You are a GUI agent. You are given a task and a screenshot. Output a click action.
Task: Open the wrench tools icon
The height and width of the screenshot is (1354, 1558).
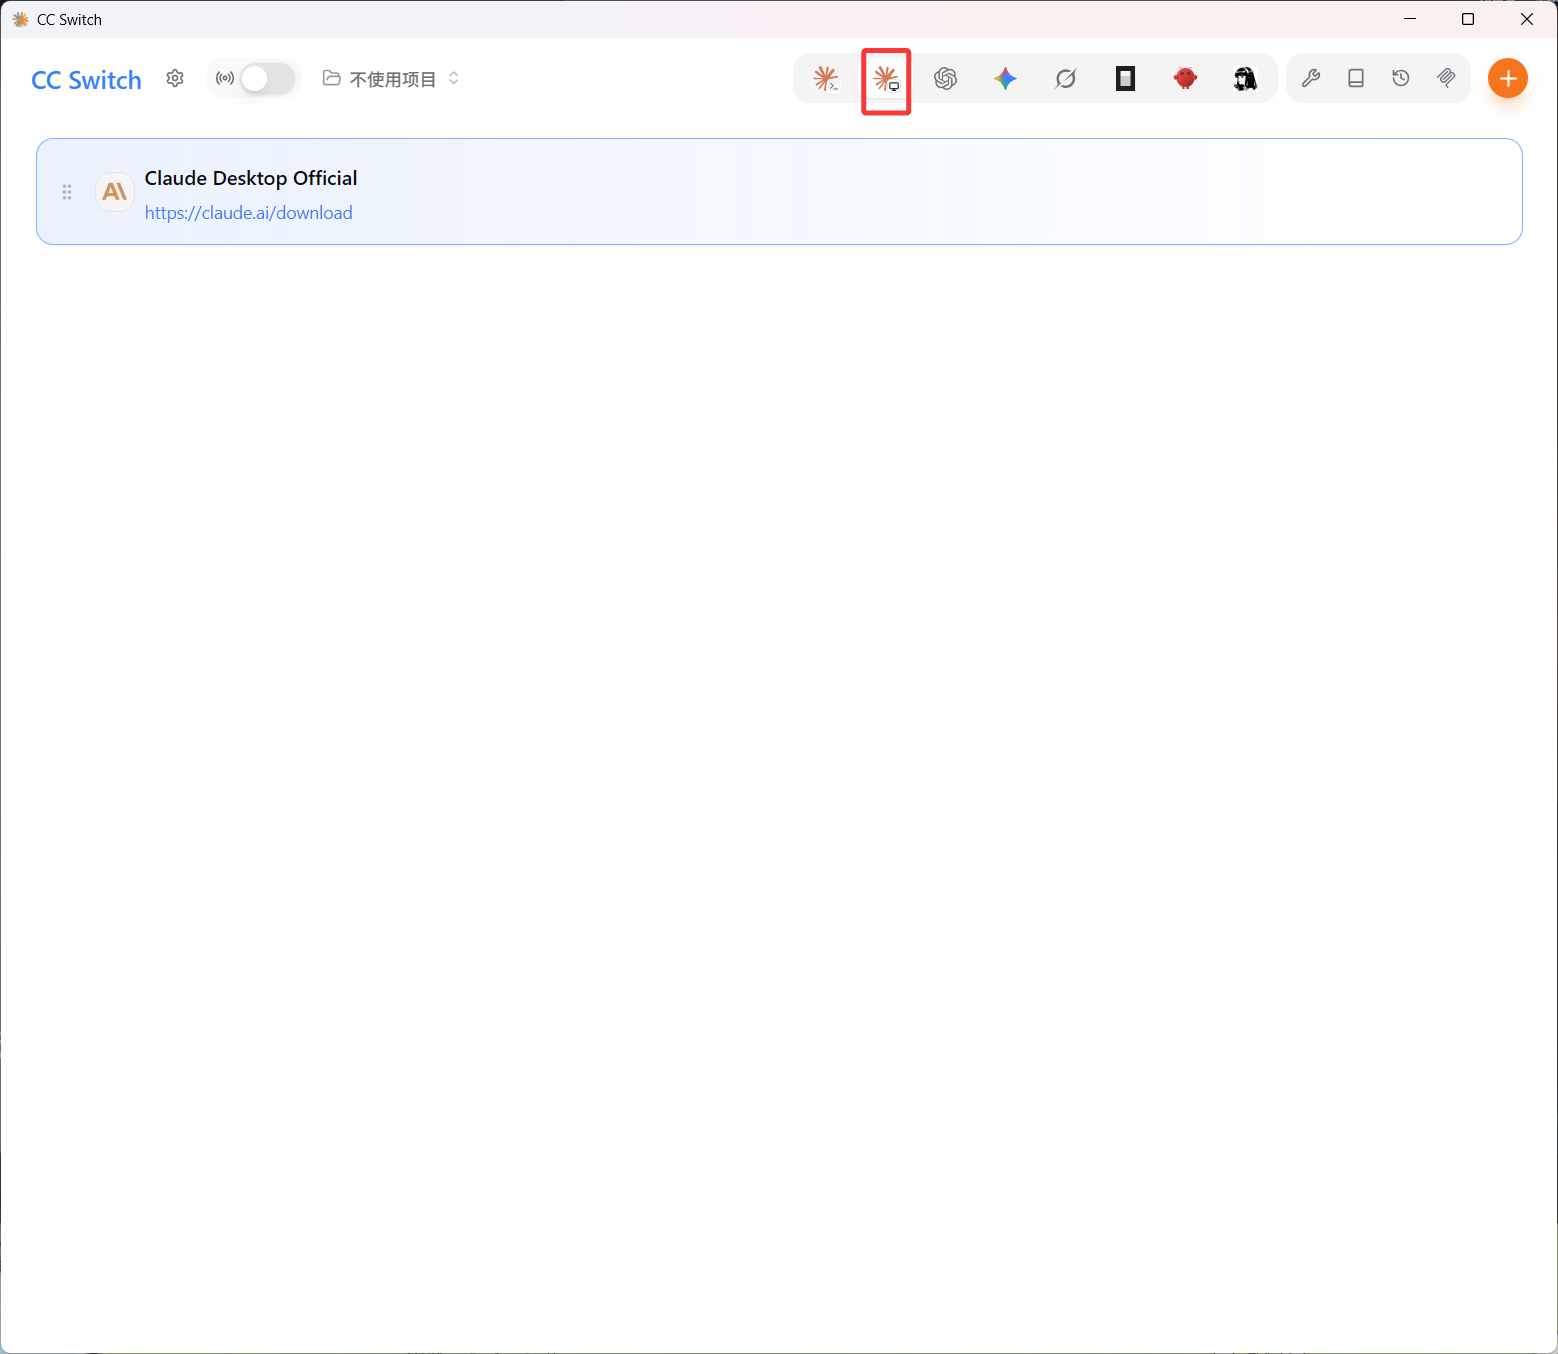(x=1311, y=78)
